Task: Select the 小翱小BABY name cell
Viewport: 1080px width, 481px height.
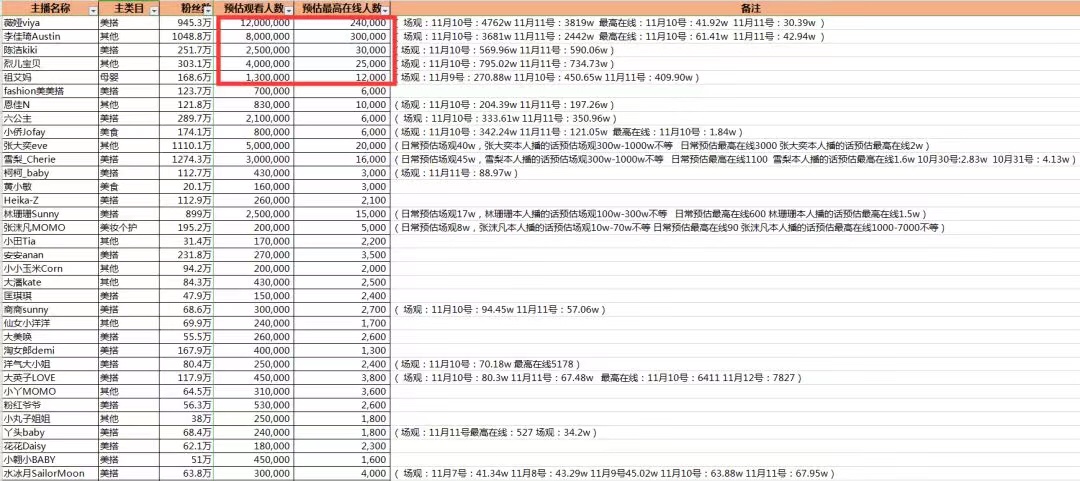Action: [x=50, y=460]
